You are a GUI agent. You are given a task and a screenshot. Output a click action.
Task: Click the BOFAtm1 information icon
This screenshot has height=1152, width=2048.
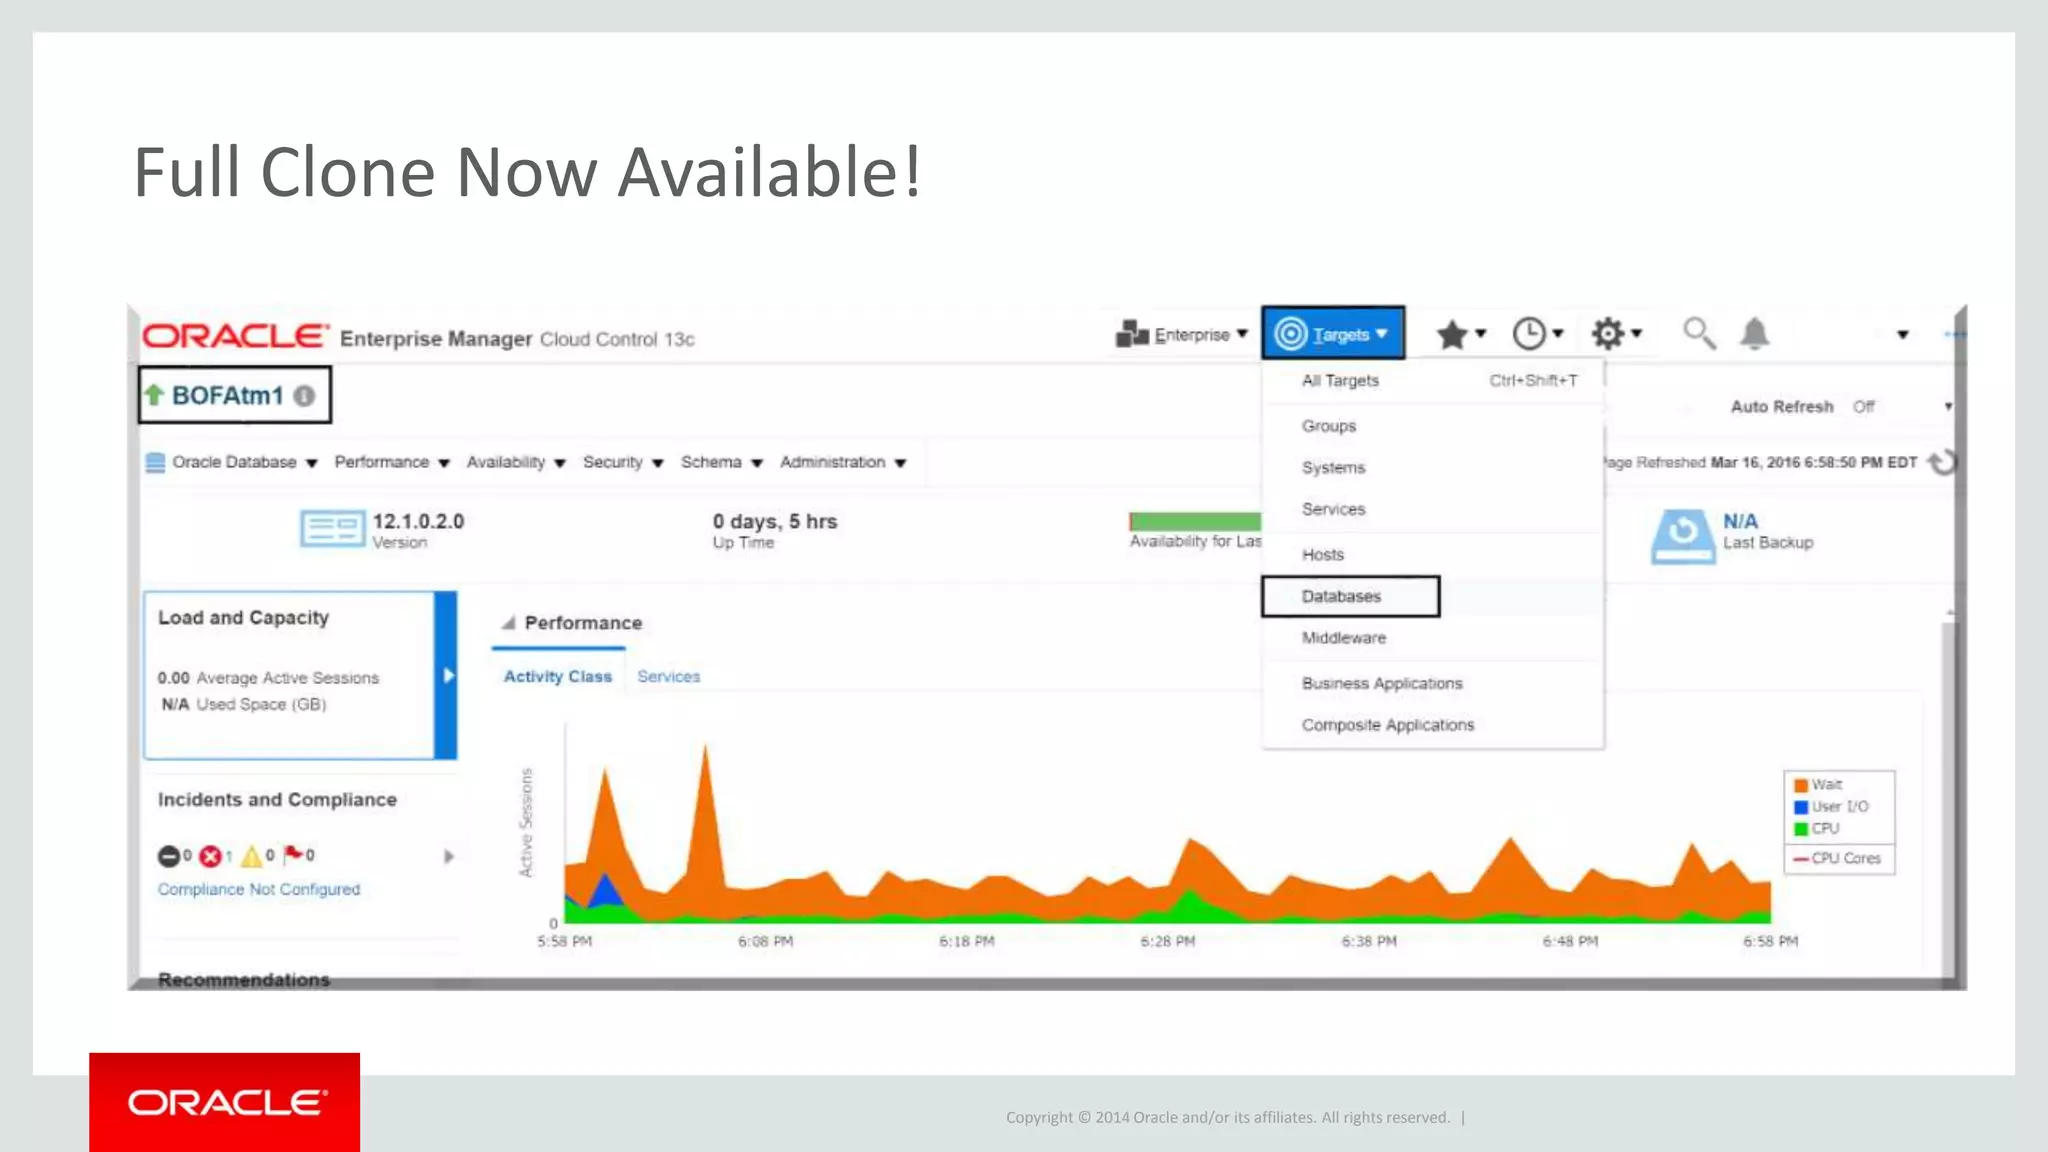(304, 396)
